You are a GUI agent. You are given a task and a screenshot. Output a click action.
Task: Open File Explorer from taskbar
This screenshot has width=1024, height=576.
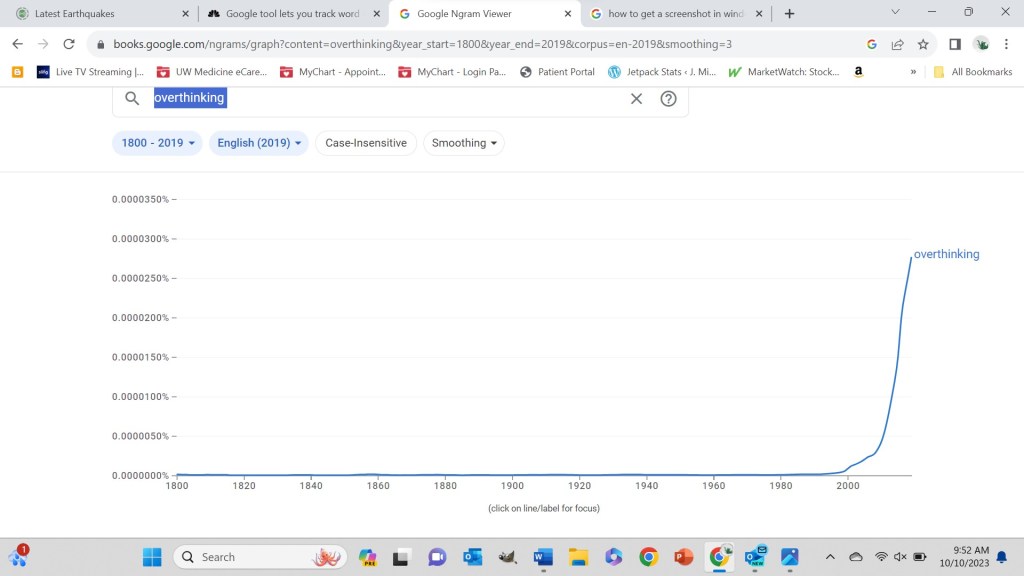tap(578, 557)
